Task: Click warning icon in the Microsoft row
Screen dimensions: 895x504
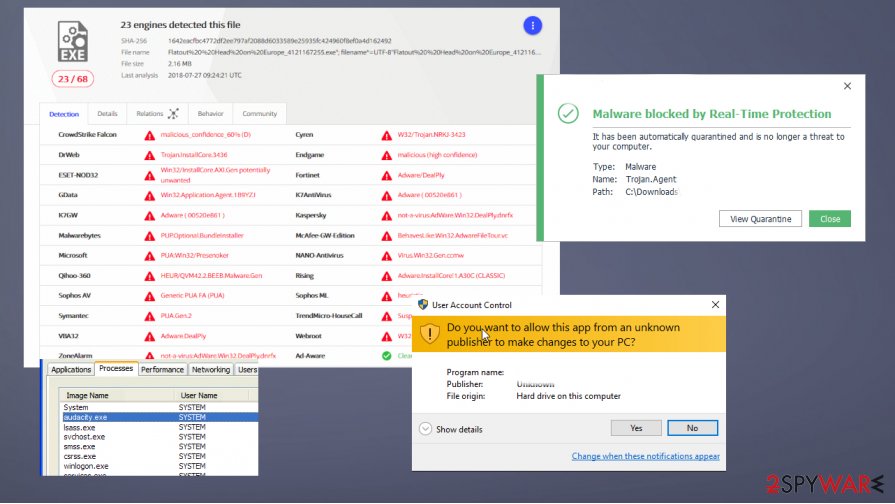Action: click(150, 256)
